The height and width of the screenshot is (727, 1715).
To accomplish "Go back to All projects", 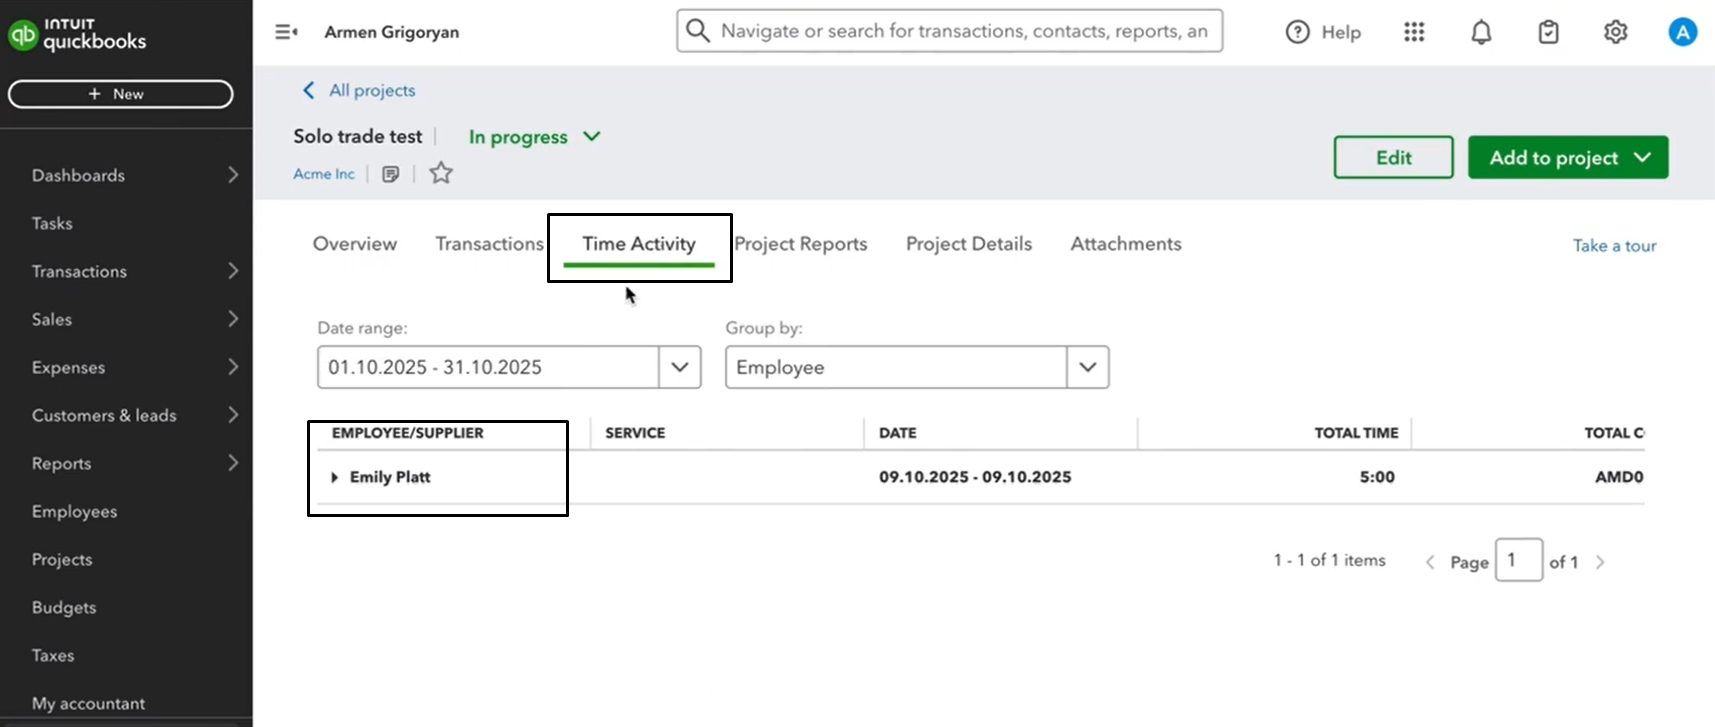I will 359,91.
